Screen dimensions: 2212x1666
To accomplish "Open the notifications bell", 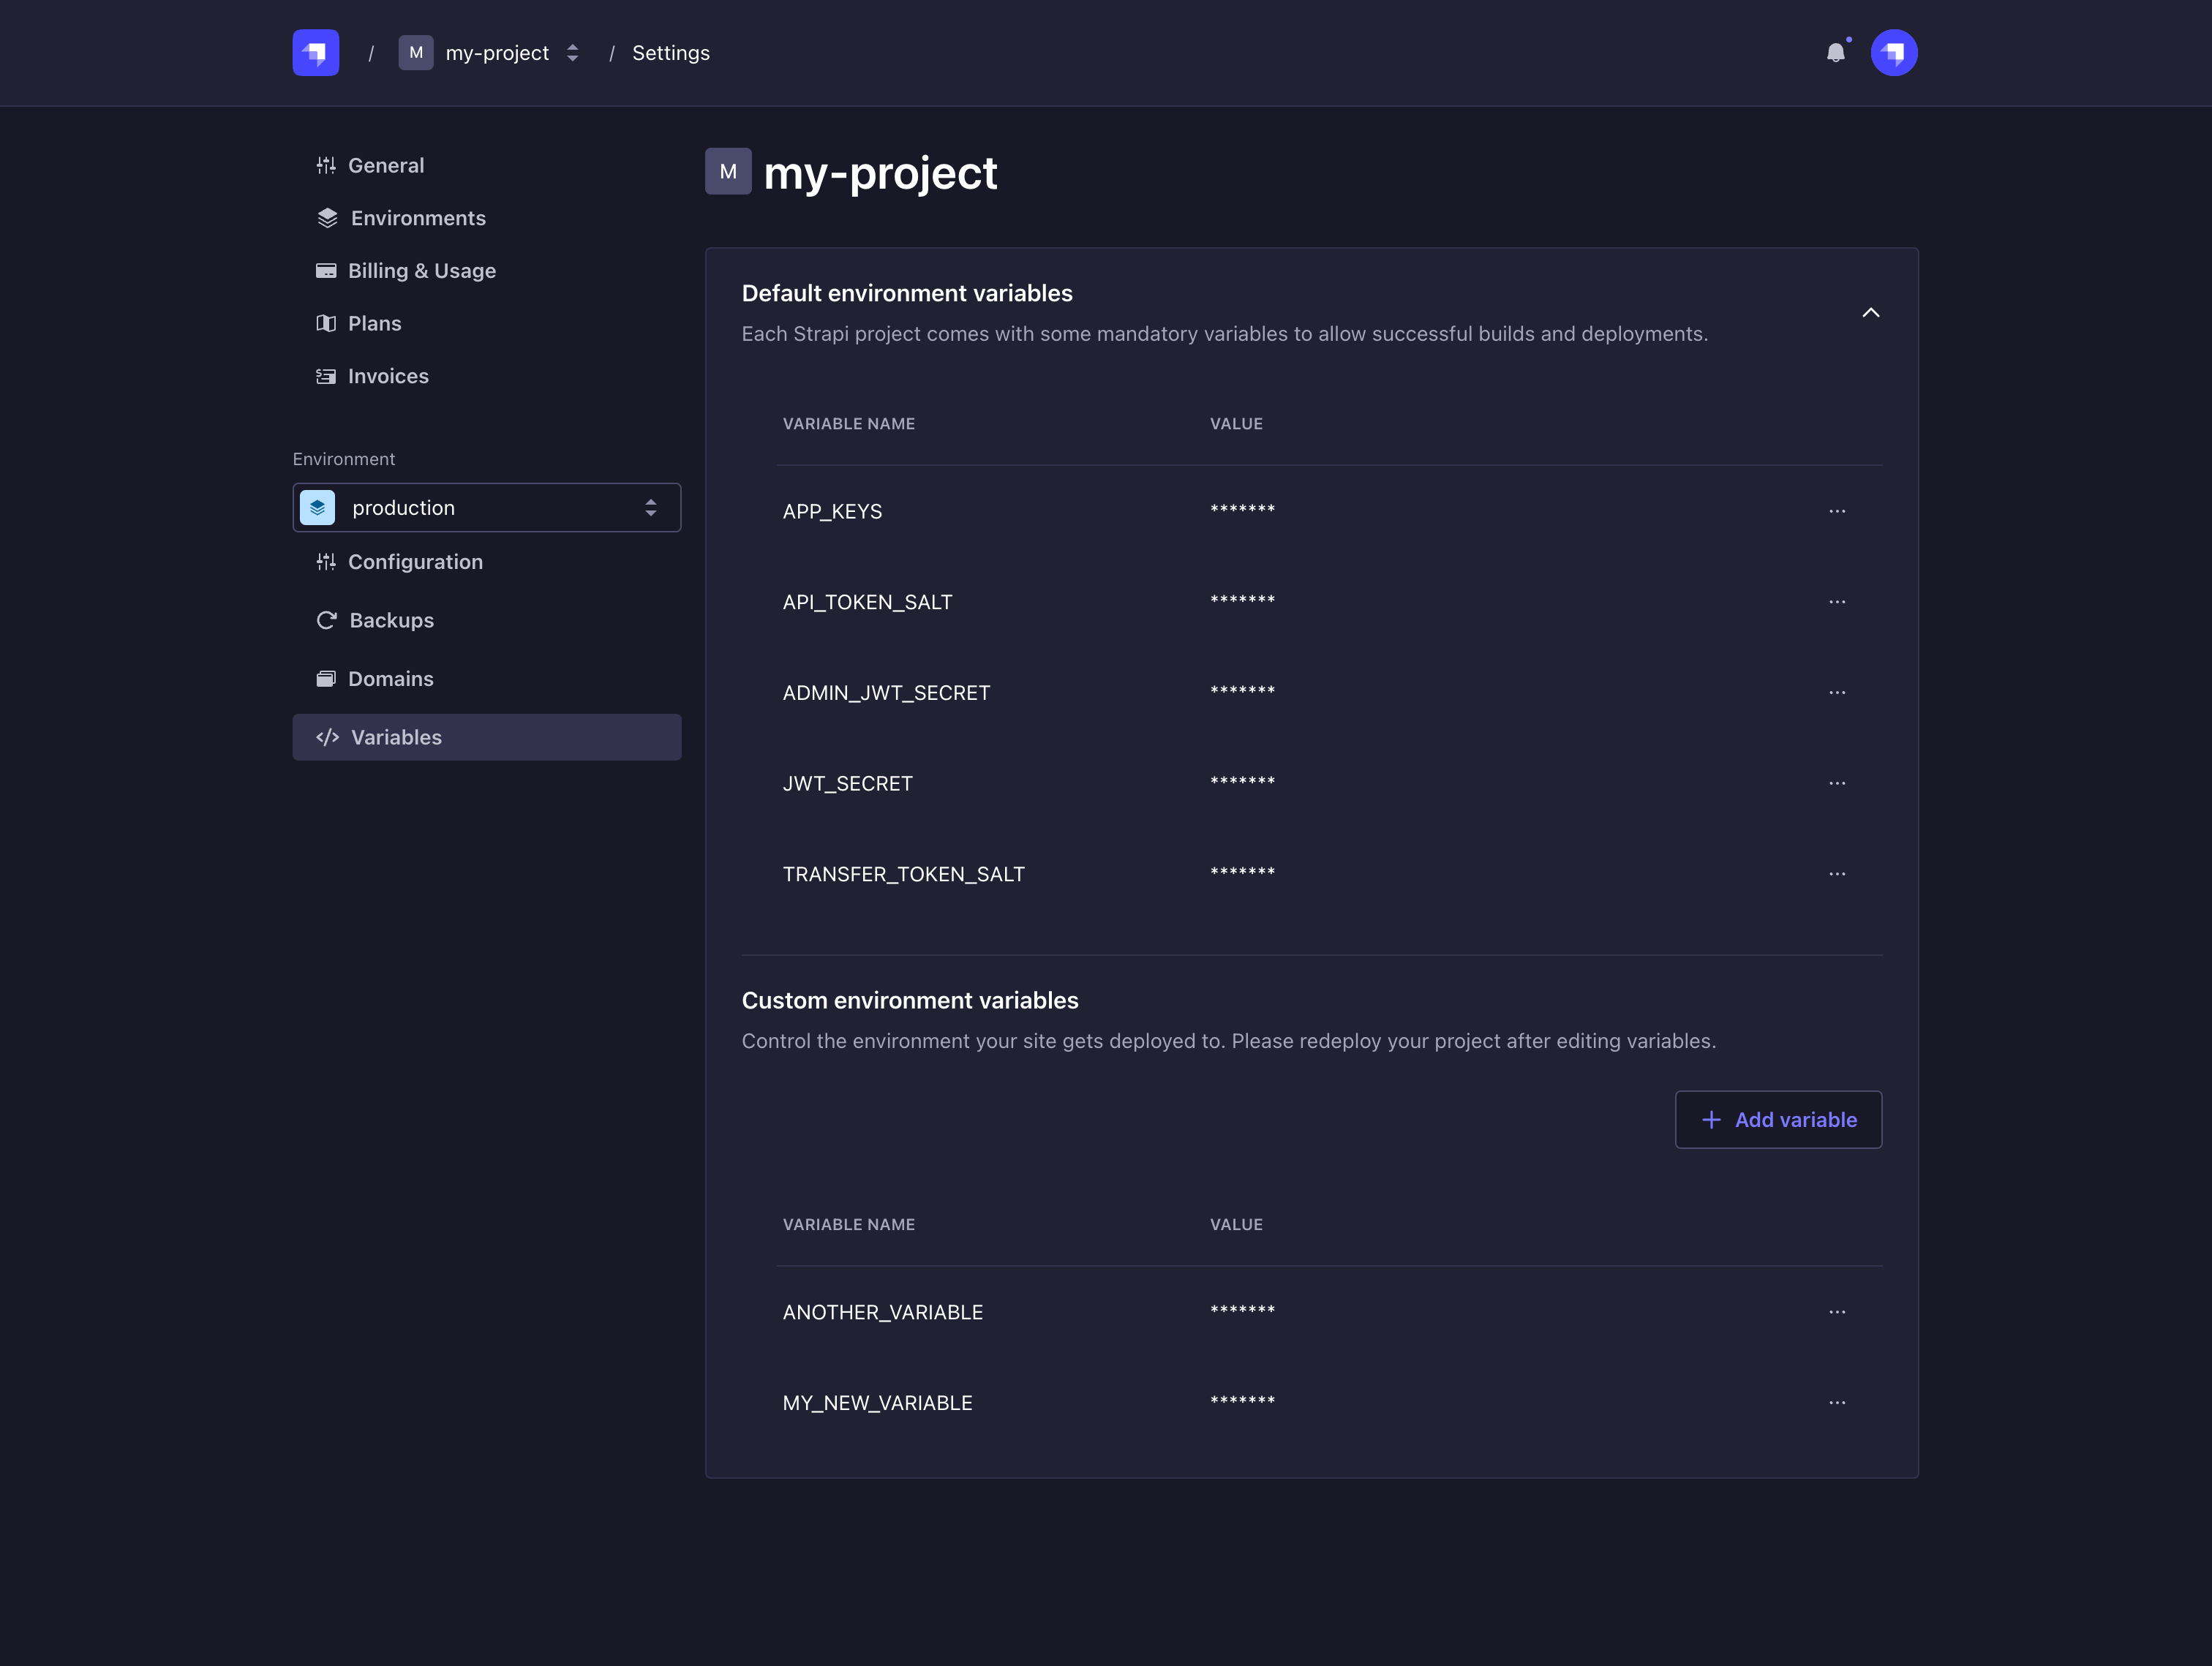I will 1835,53.
